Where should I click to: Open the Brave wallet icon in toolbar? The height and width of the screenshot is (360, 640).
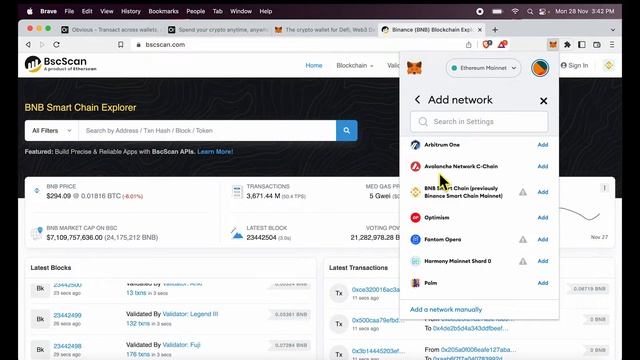tap(597, 44)
